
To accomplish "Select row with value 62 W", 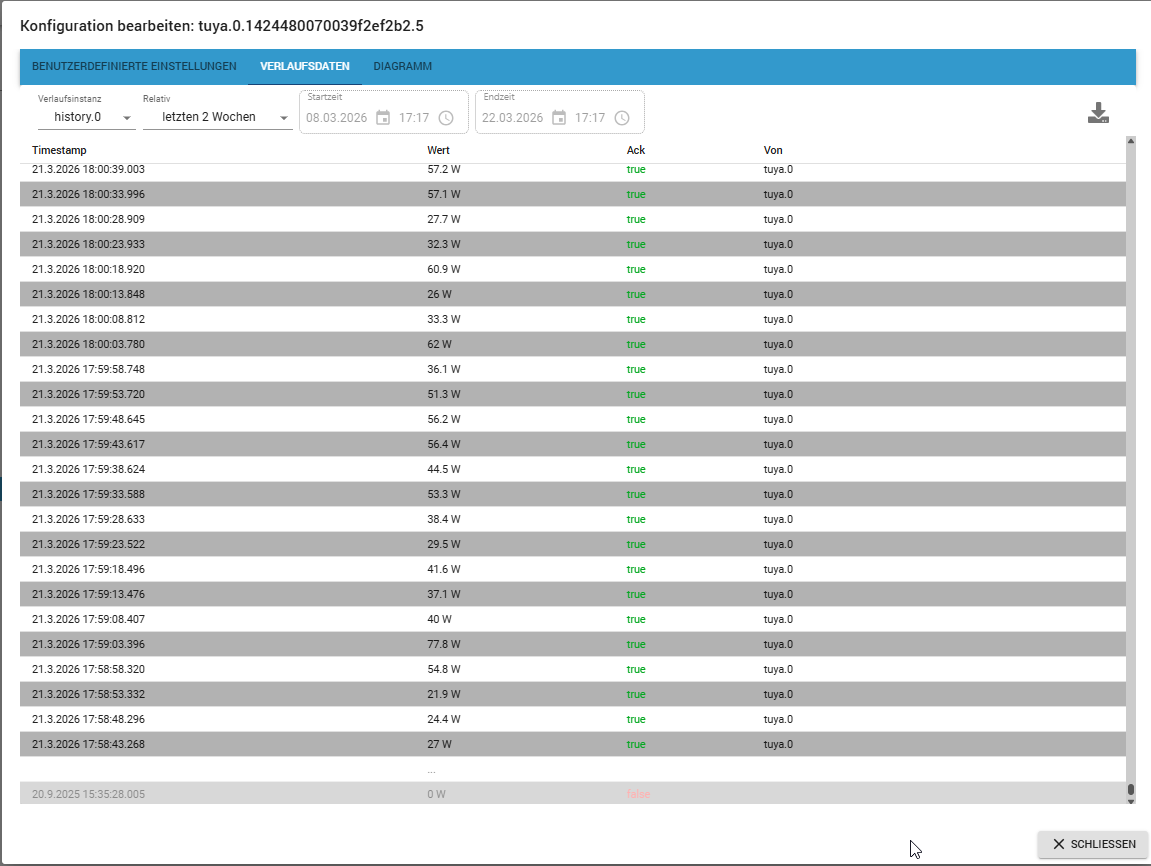I will (573, 344).
